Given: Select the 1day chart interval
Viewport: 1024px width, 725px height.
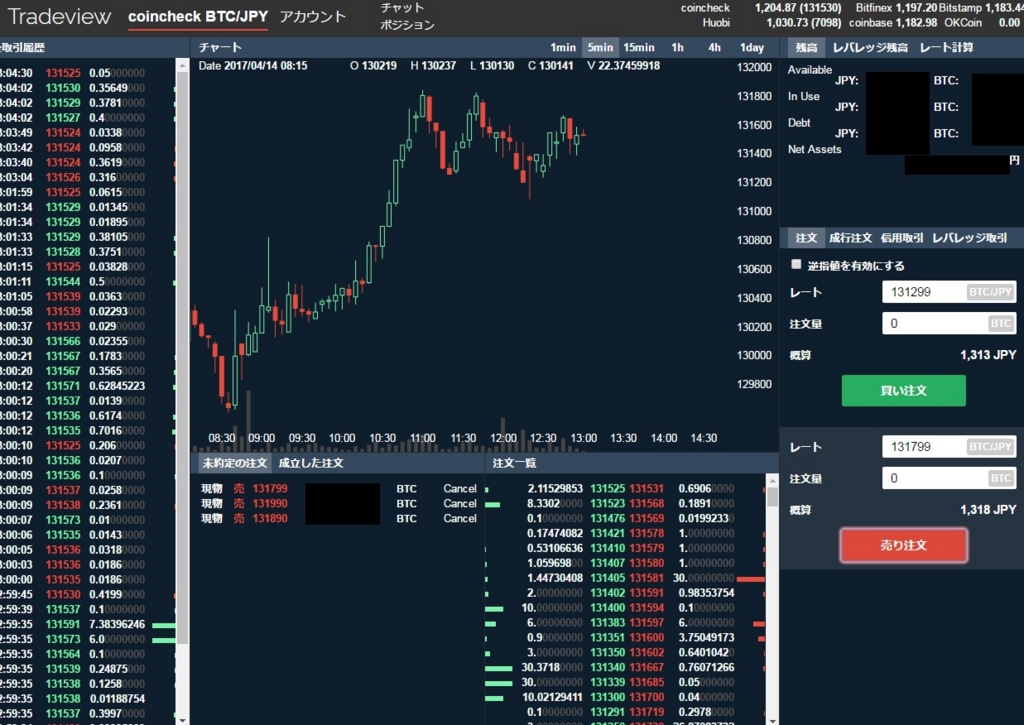Looking at the screenshot, I should click(x=752, y=47).
